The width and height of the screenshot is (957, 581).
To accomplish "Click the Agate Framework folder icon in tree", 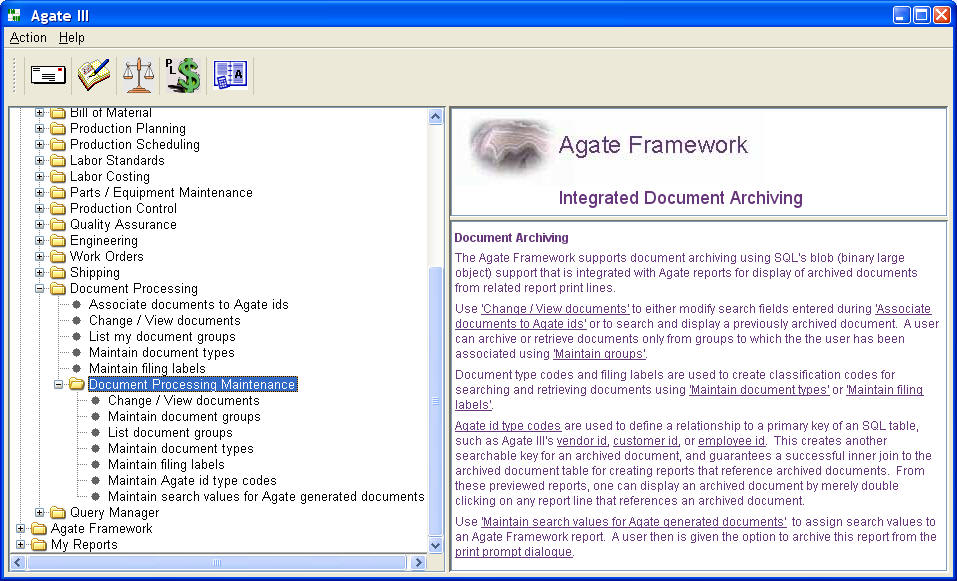I will tap(39, 529).
